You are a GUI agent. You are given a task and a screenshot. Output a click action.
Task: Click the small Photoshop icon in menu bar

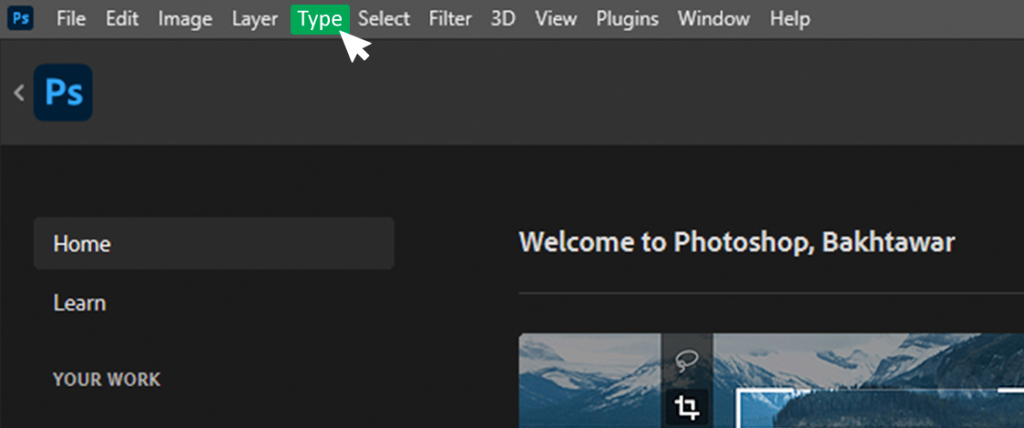tap(20, 19)
